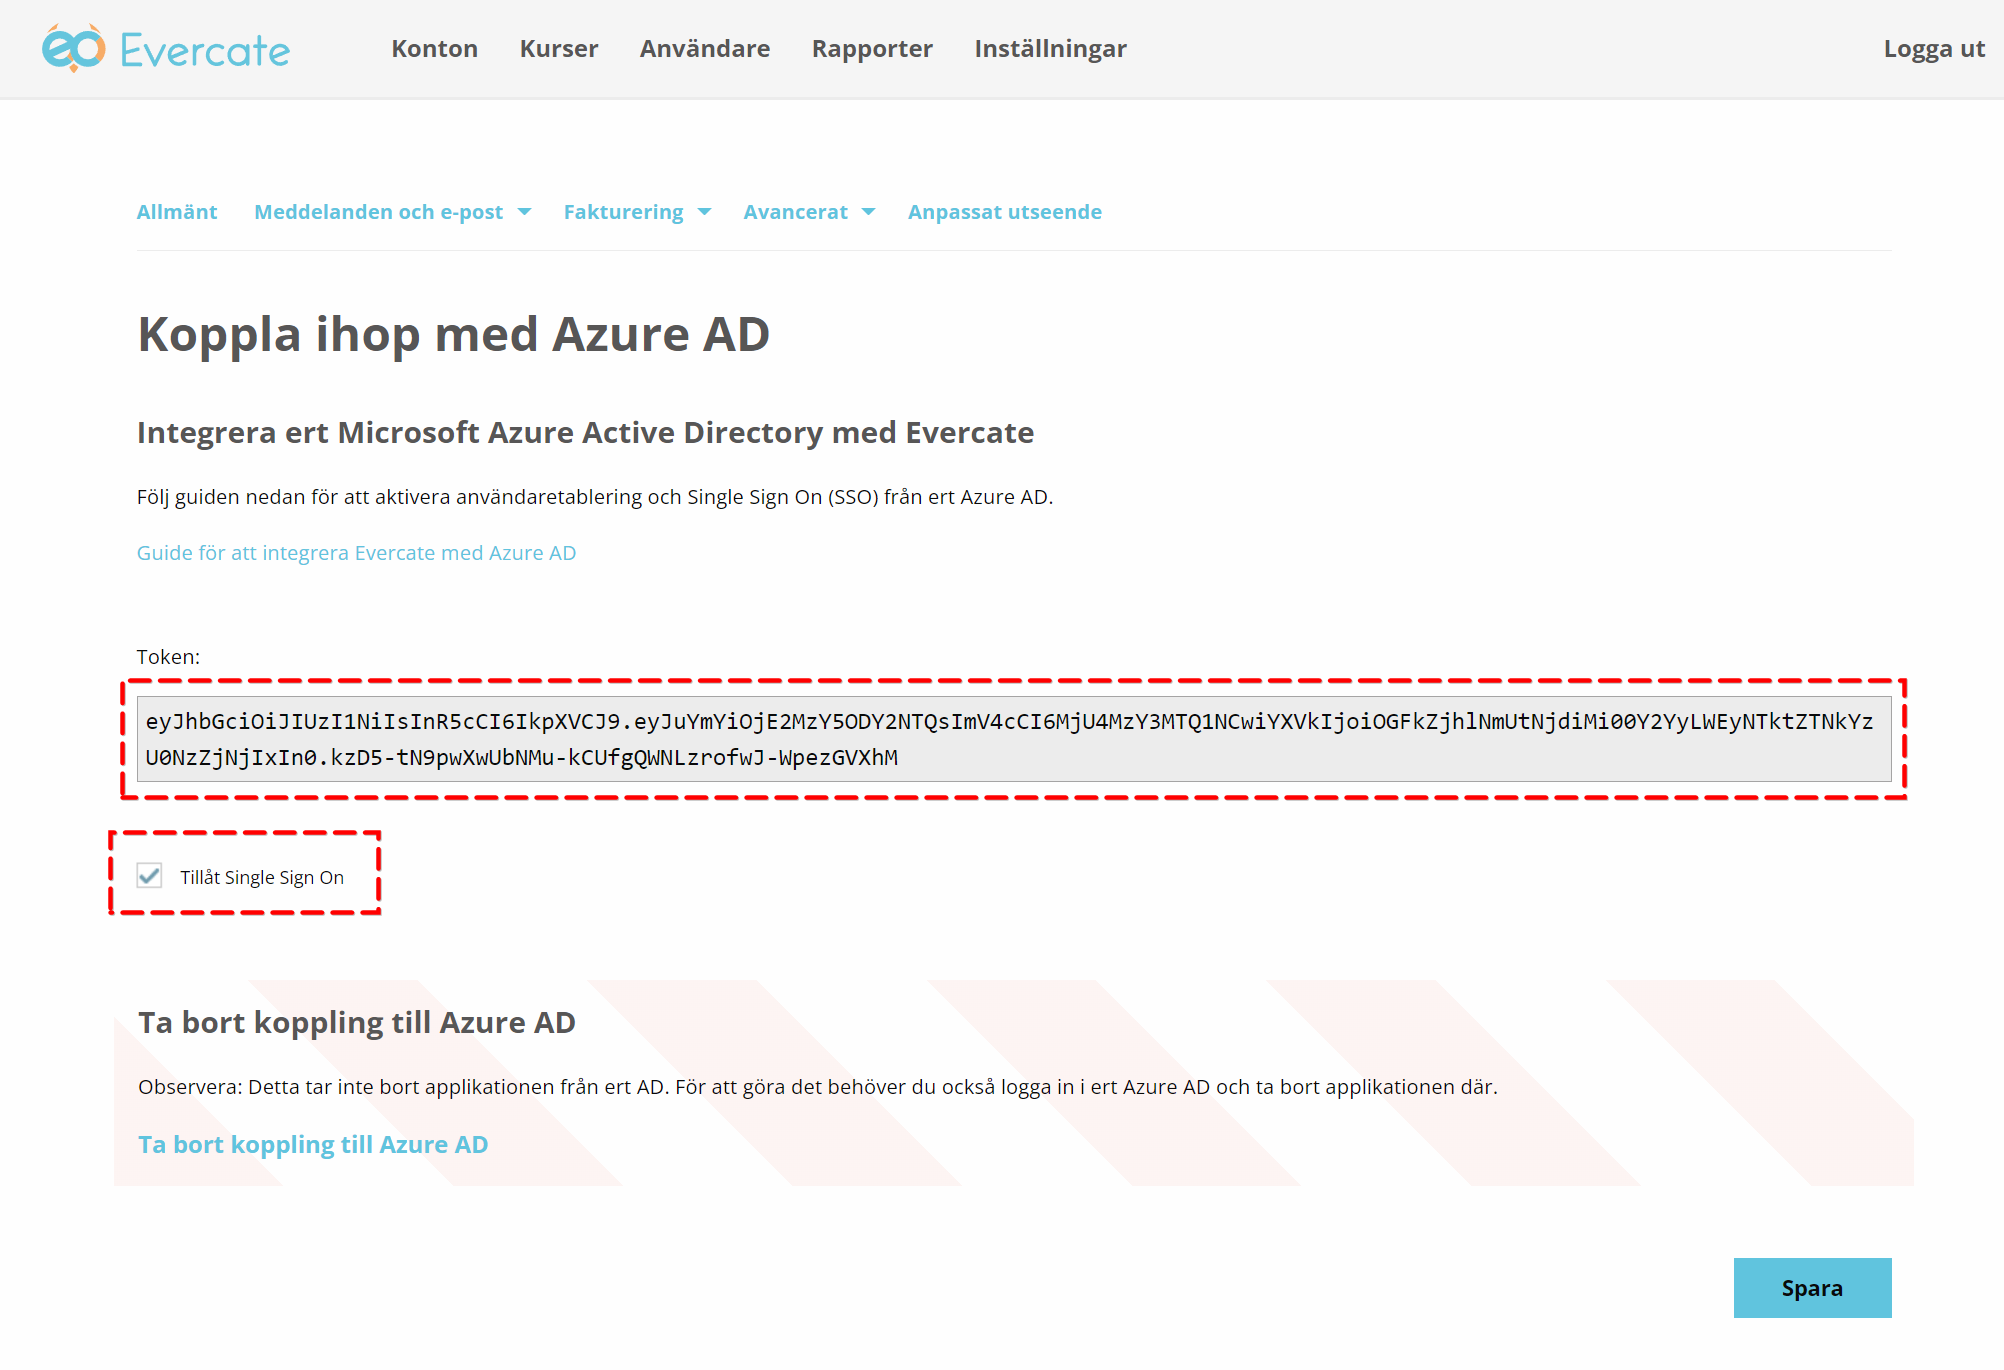Open the Kurser section
The image size is (2004, 1370).
pos(558,48)
